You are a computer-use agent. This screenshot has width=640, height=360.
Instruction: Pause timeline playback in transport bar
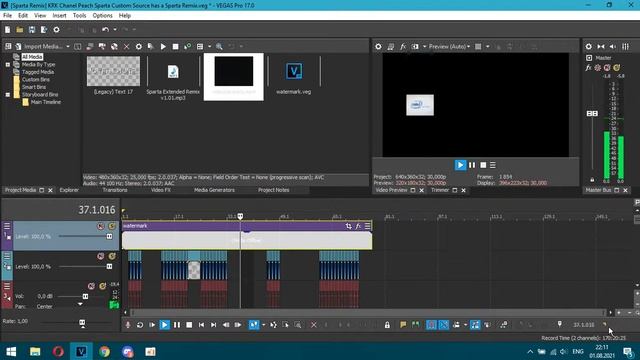tap(177, 325)
